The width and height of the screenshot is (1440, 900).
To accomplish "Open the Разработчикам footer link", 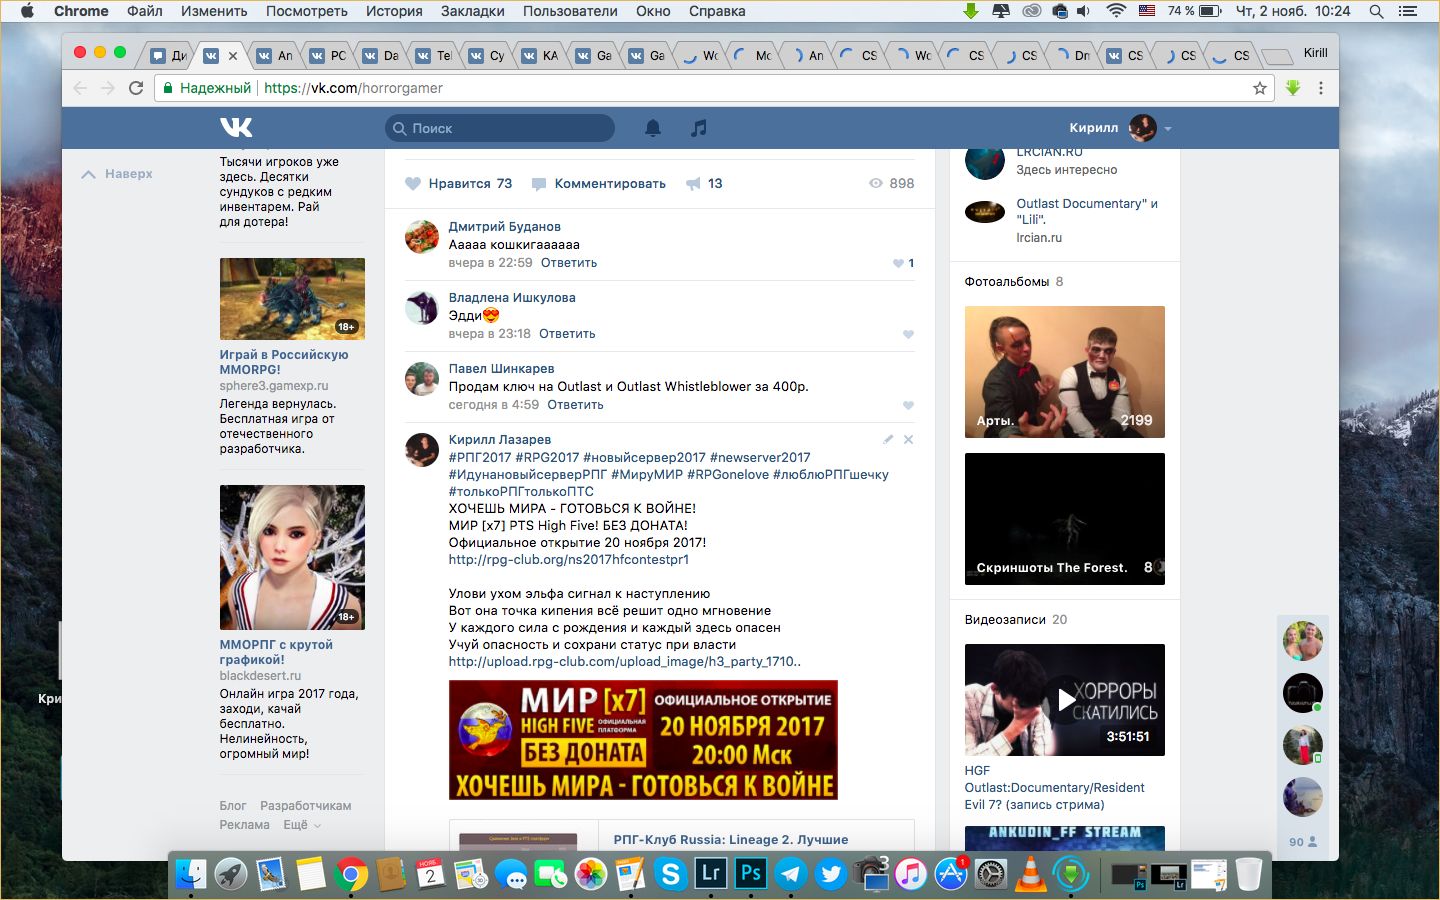I will tap(306, 806).
